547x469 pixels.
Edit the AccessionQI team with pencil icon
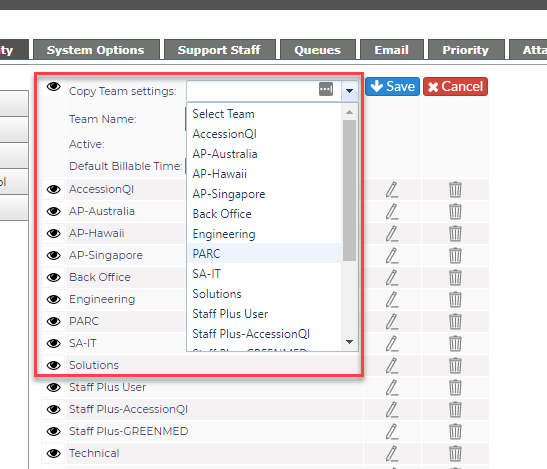click(392, 190)
